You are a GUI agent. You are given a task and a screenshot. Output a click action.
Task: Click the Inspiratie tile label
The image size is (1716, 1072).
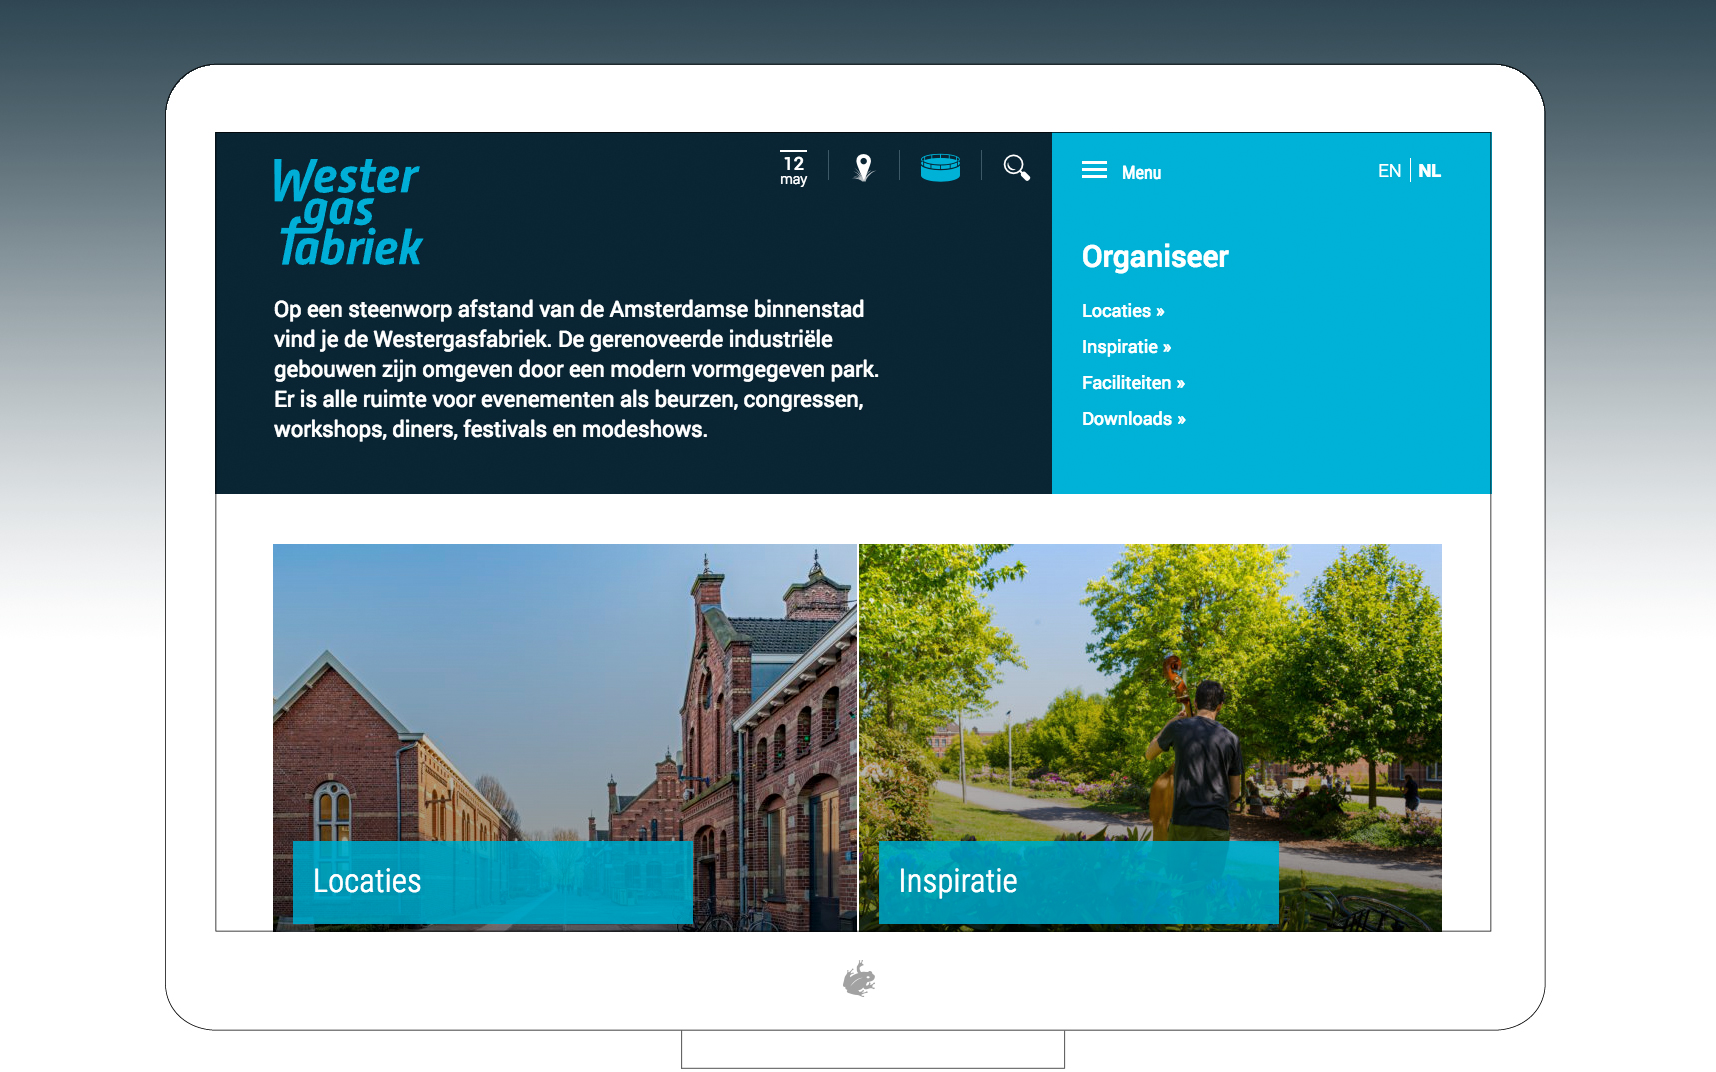[1078, 881]
